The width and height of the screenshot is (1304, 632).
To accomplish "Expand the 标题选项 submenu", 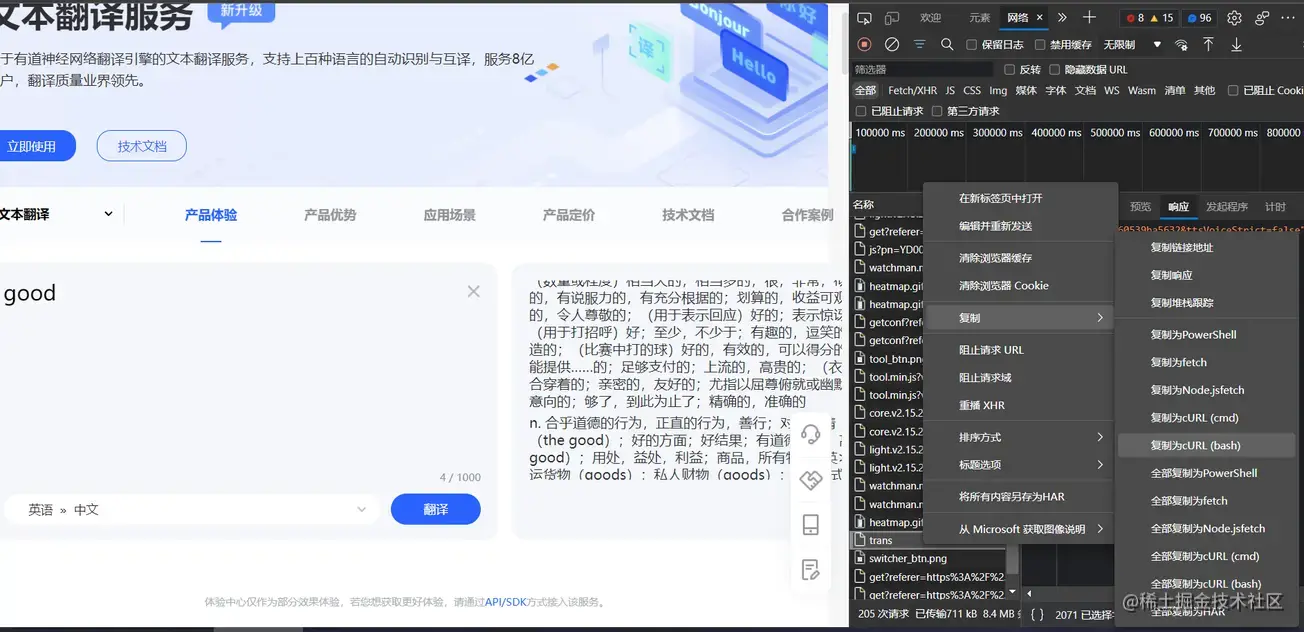I will point(1018,465).
